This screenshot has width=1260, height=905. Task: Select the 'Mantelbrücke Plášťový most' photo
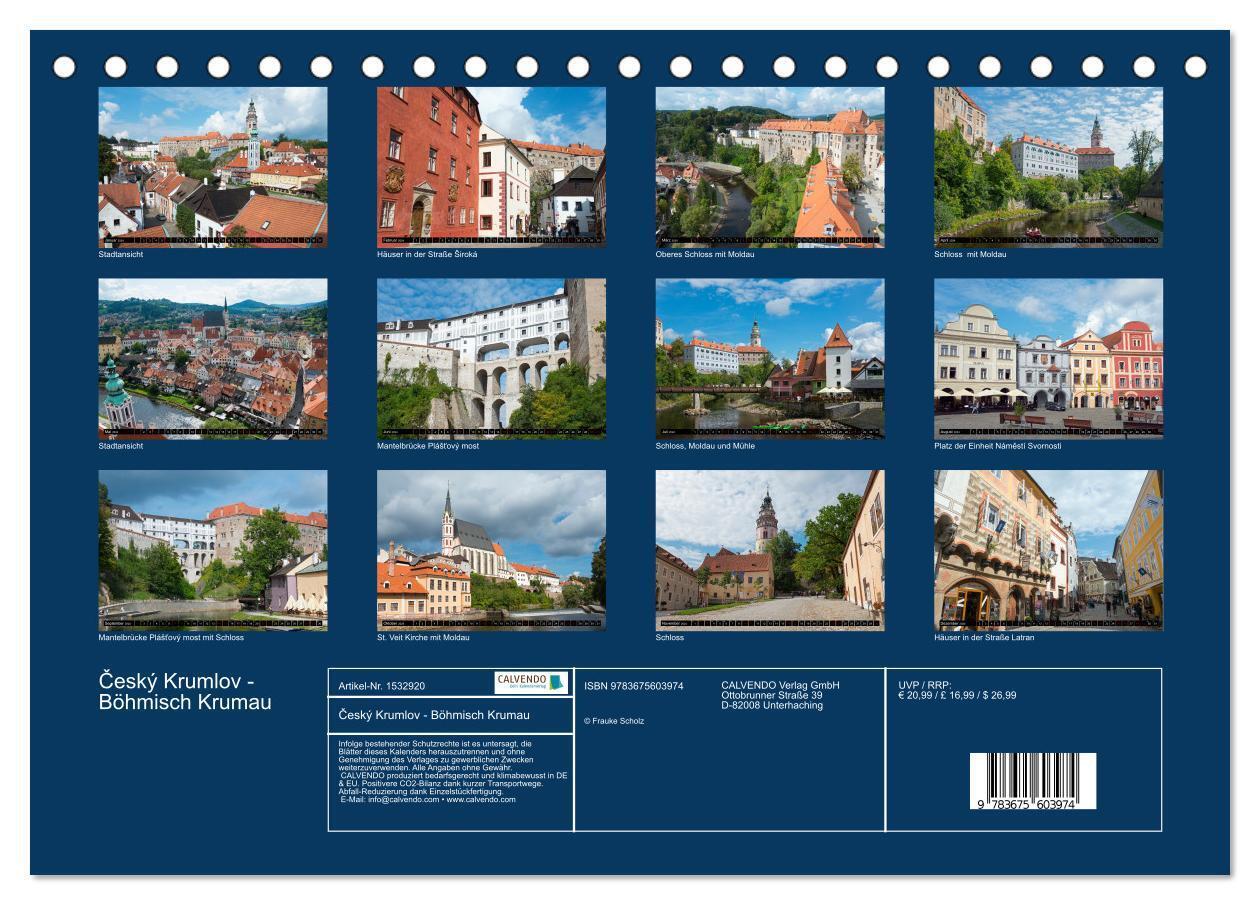click(x=491, y=358)
